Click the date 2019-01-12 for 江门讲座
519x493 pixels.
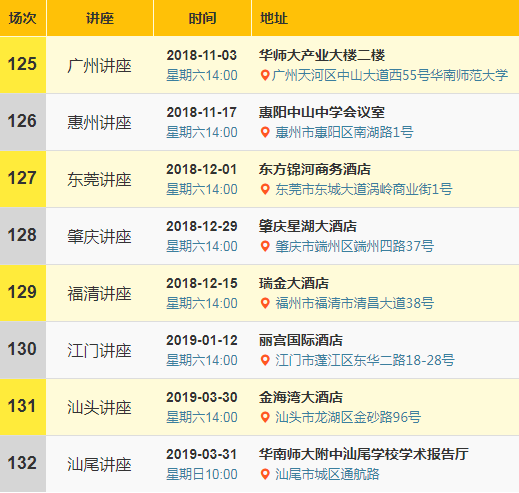(202, 340)
